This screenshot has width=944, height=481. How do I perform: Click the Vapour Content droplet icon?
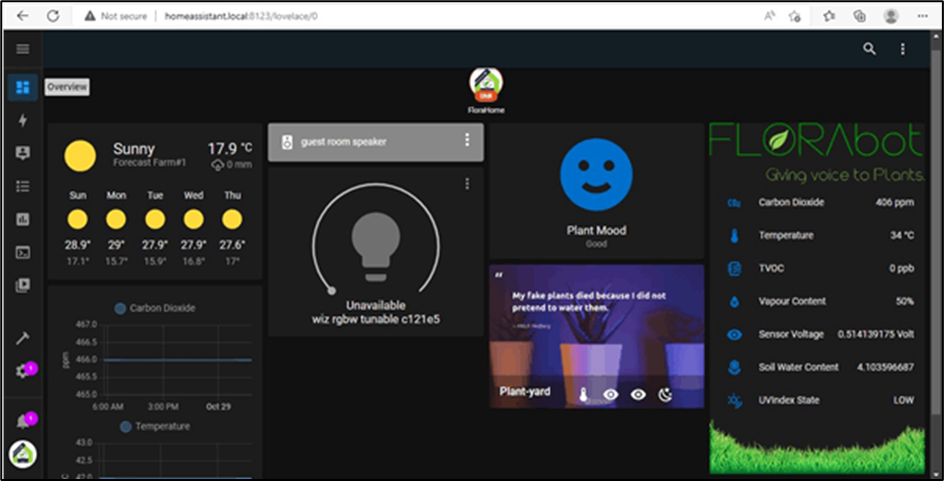click(734, 302)
